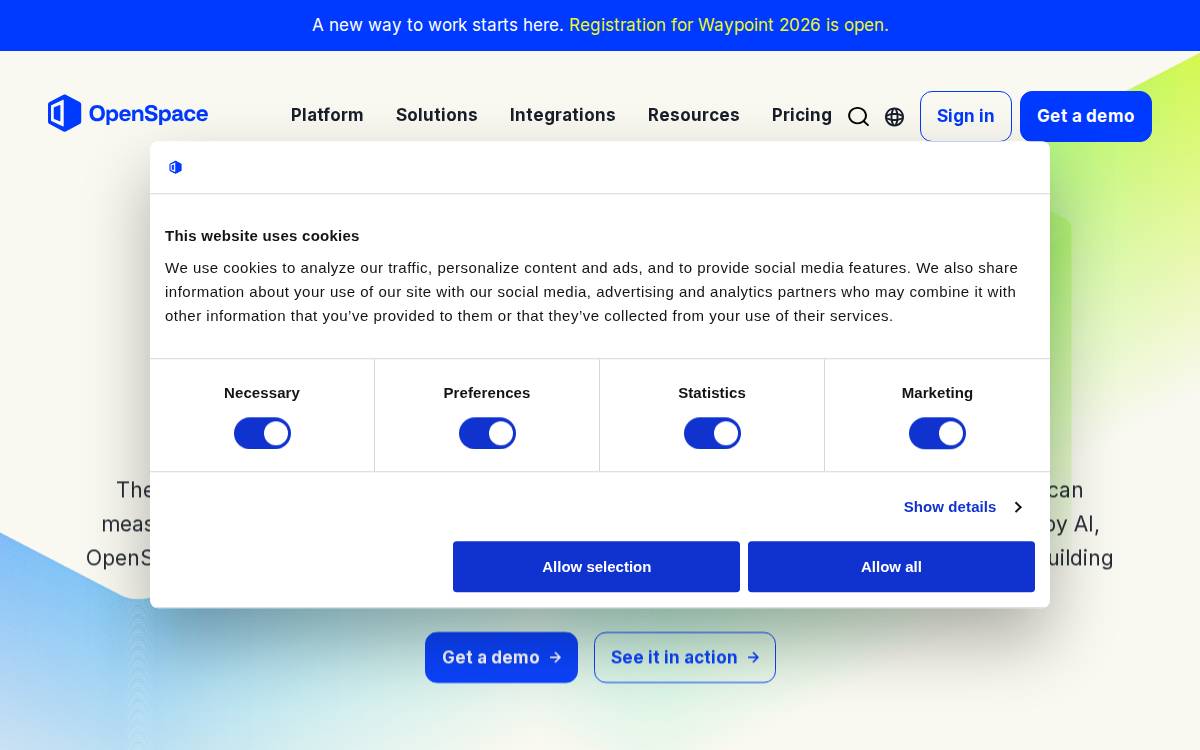
Task: Open the language globe icon
Action: click(895, 117)
